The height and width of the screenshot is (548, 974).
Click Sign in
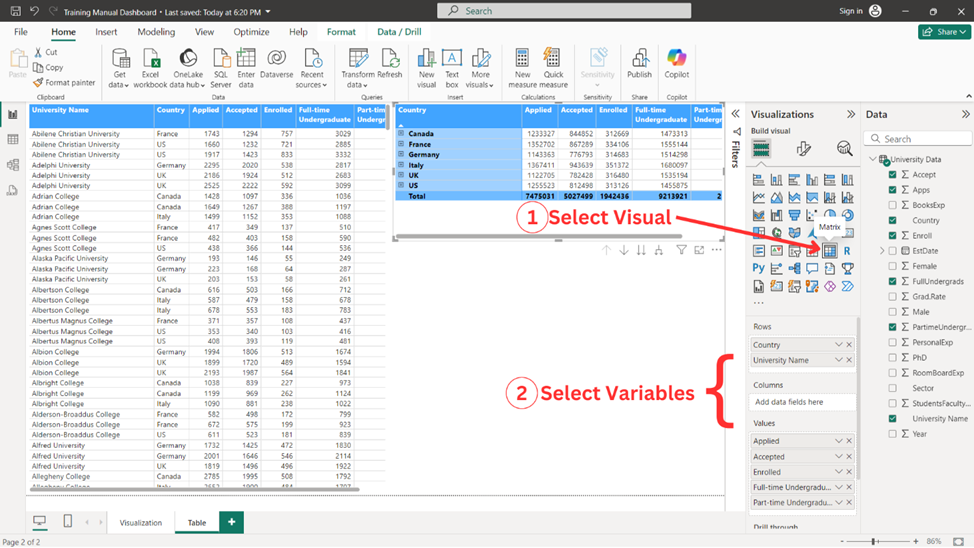[x=851, y=11]
